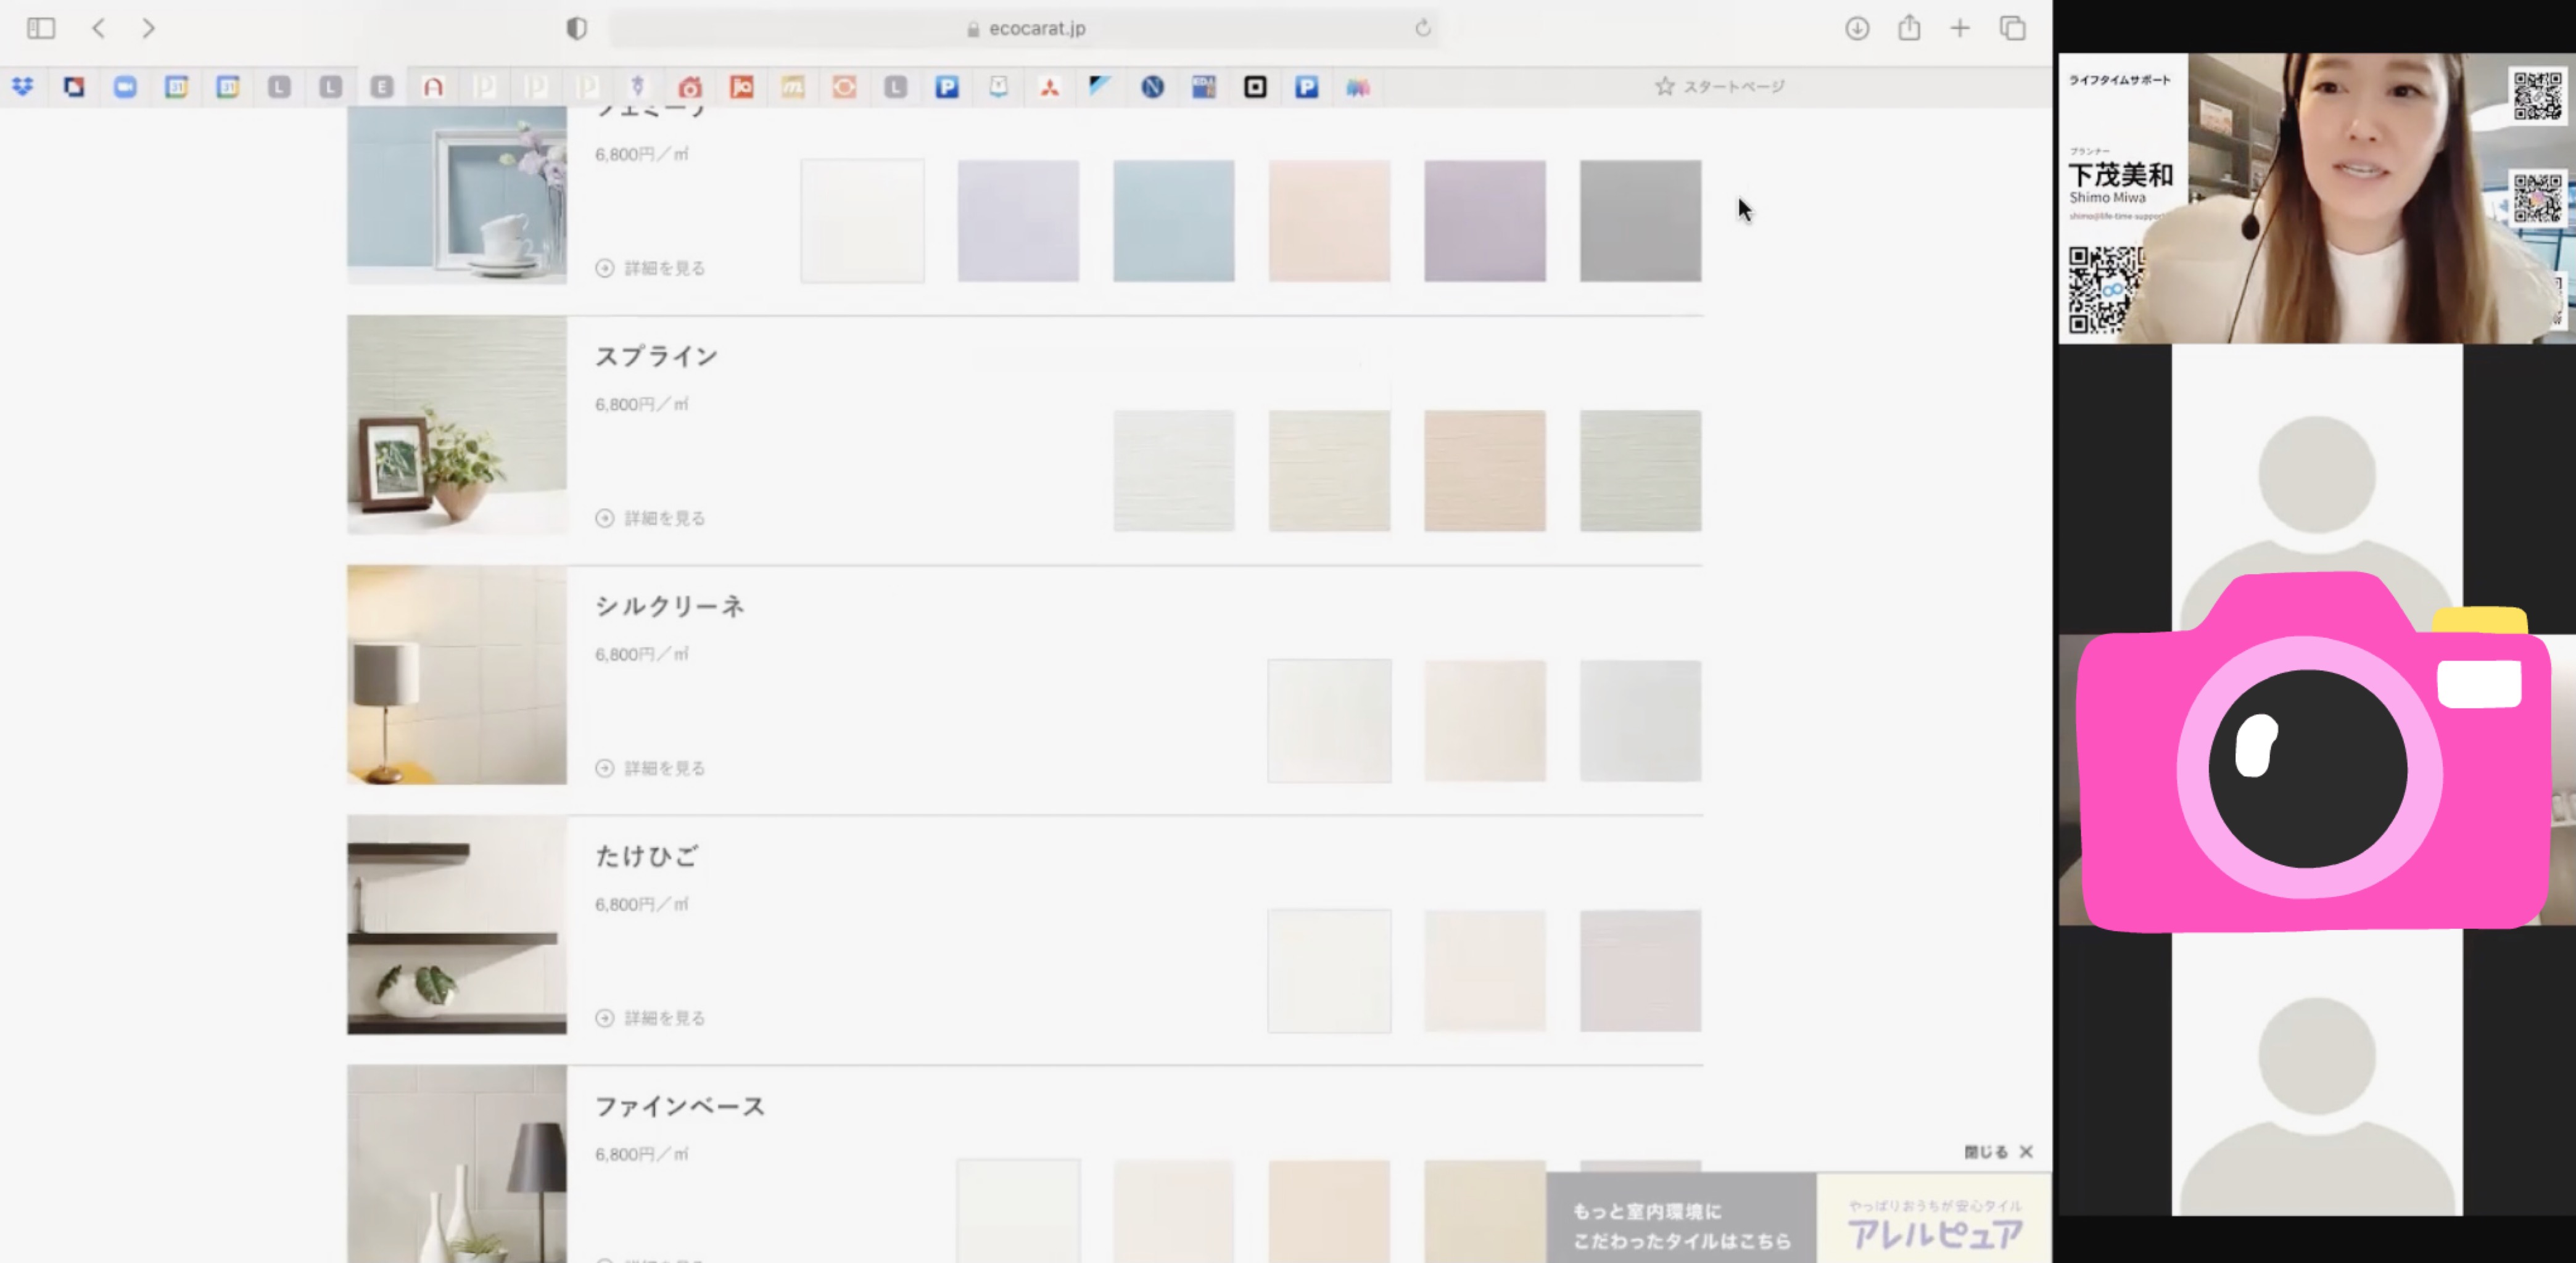The image size is (2576, 1263).
Task: Select the purple swatch in the top row
Action: [1485, 221]
